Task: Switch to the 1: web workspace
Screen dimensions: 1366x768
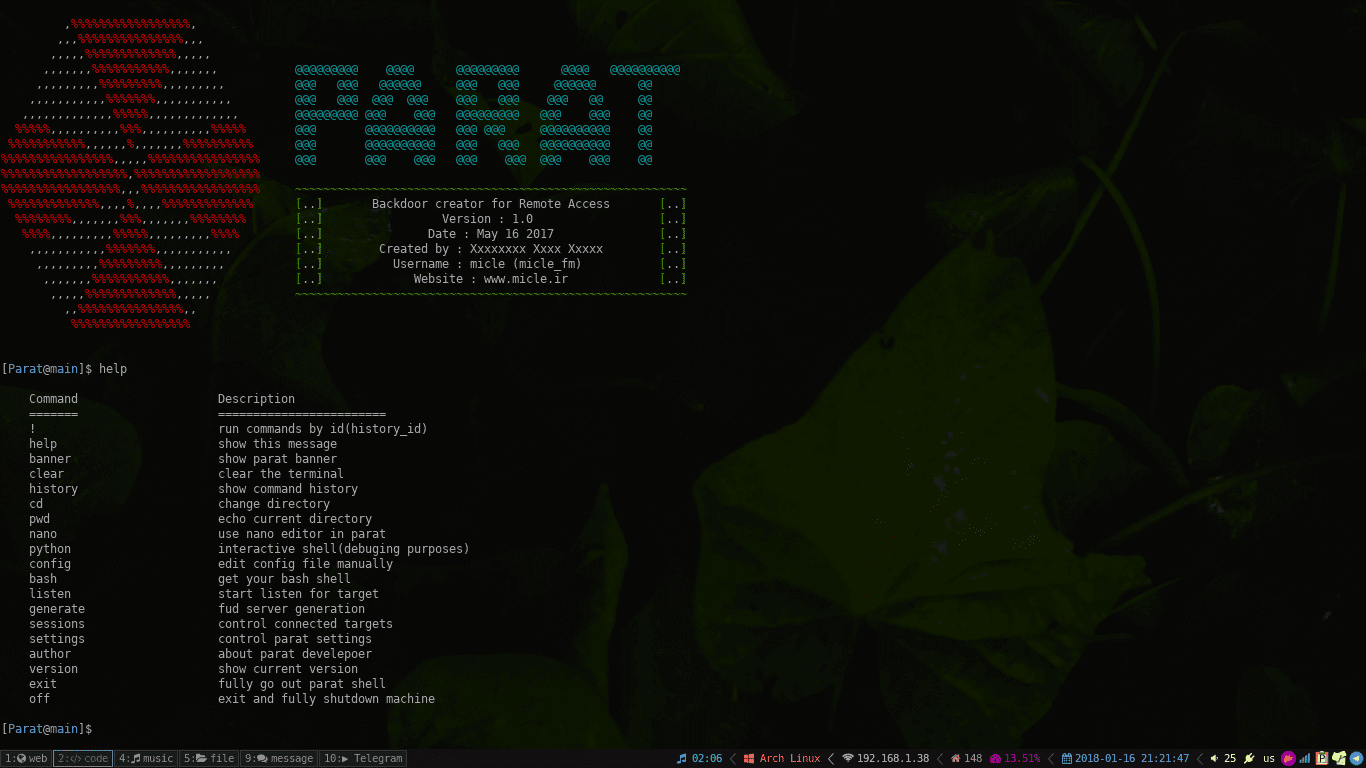Action: 25,758
